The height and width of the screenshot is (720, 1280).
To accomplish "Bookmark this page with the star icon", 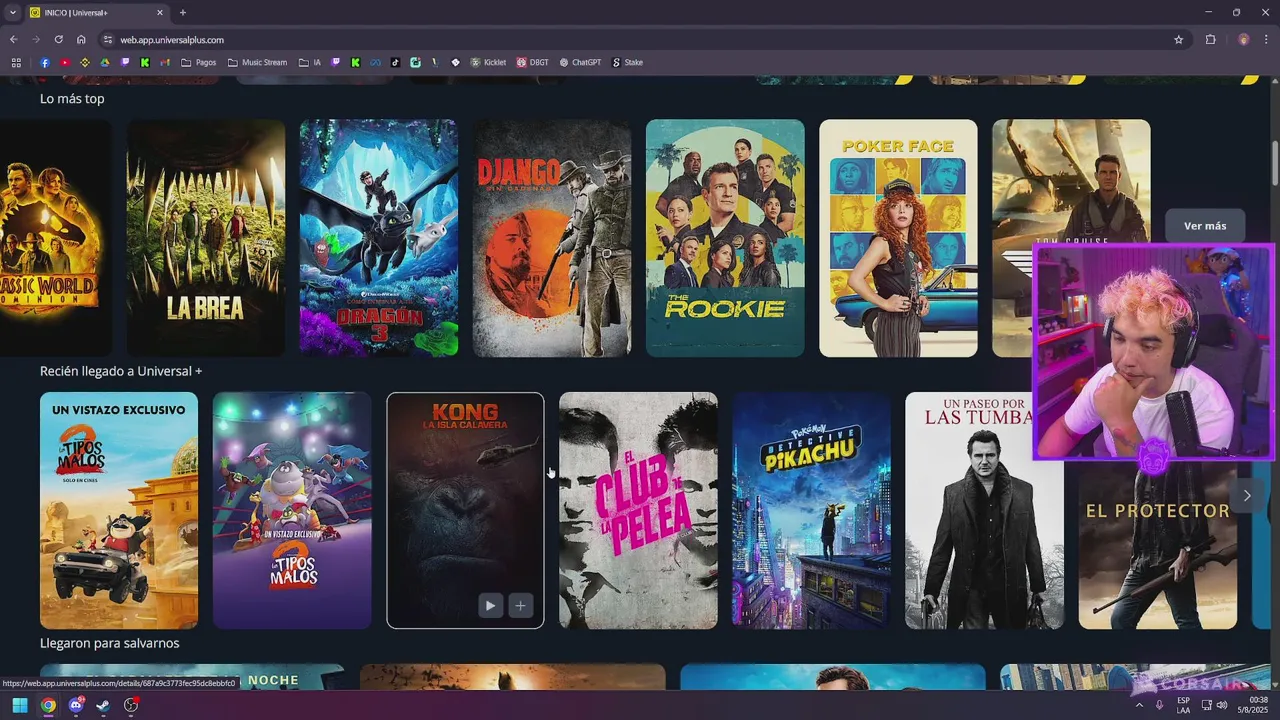I will (x=1179, y=40).
